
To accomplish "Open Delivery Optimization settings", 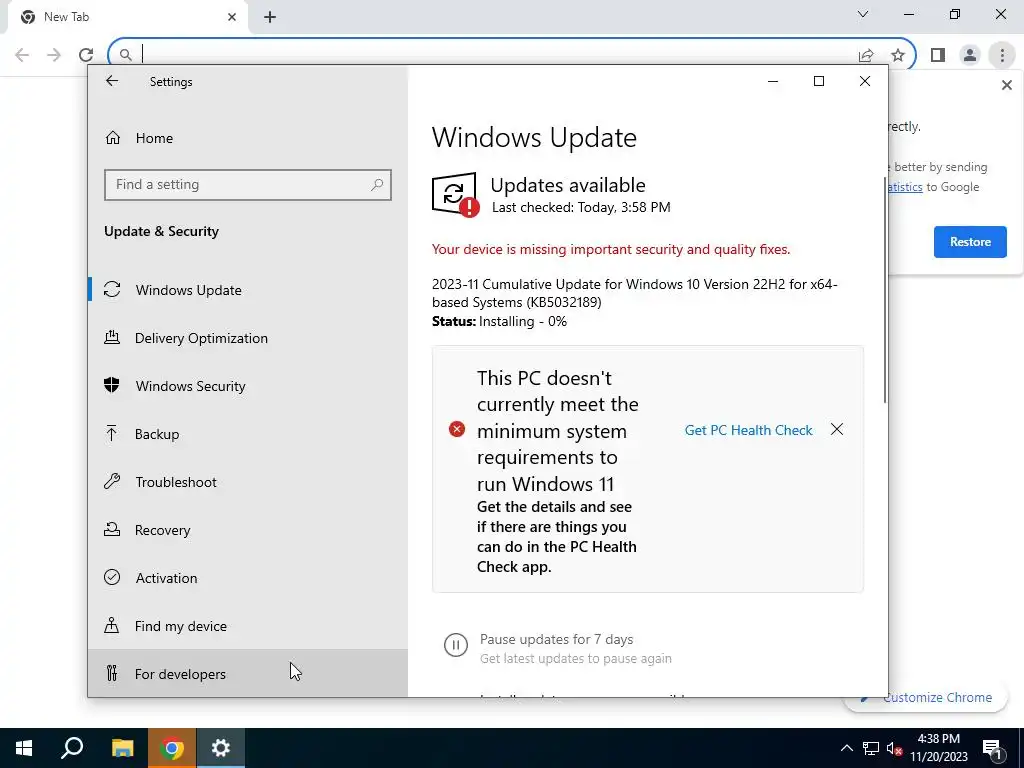I will [248, 338].
